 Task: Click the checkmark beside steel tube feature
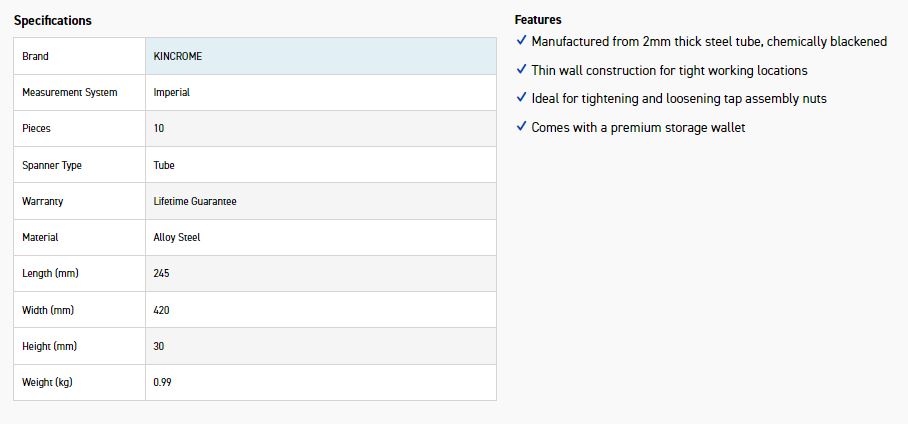click(521, 41)
